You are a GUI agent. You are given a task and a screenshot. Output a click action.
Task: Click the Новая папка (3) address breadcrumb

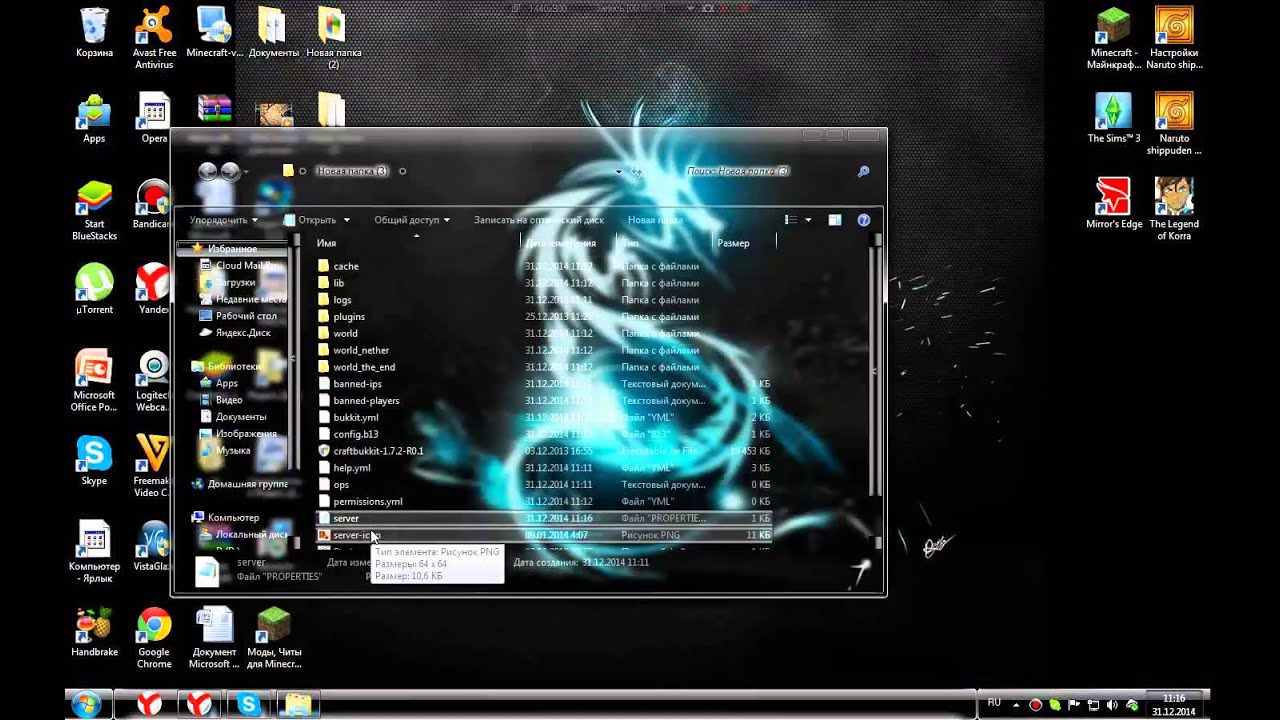tap(352, 171)
